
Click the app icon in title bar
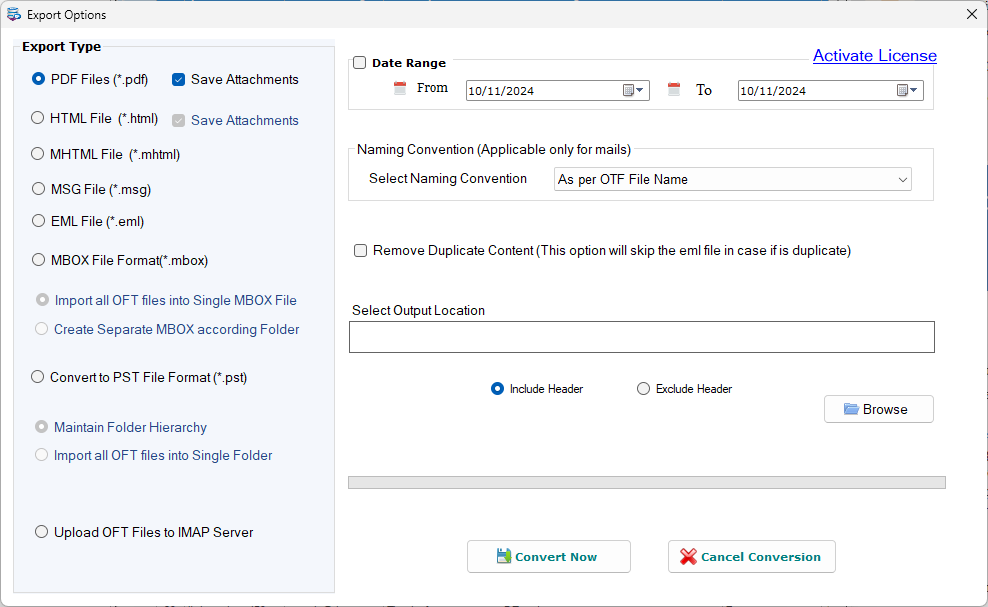coord(13,14)
